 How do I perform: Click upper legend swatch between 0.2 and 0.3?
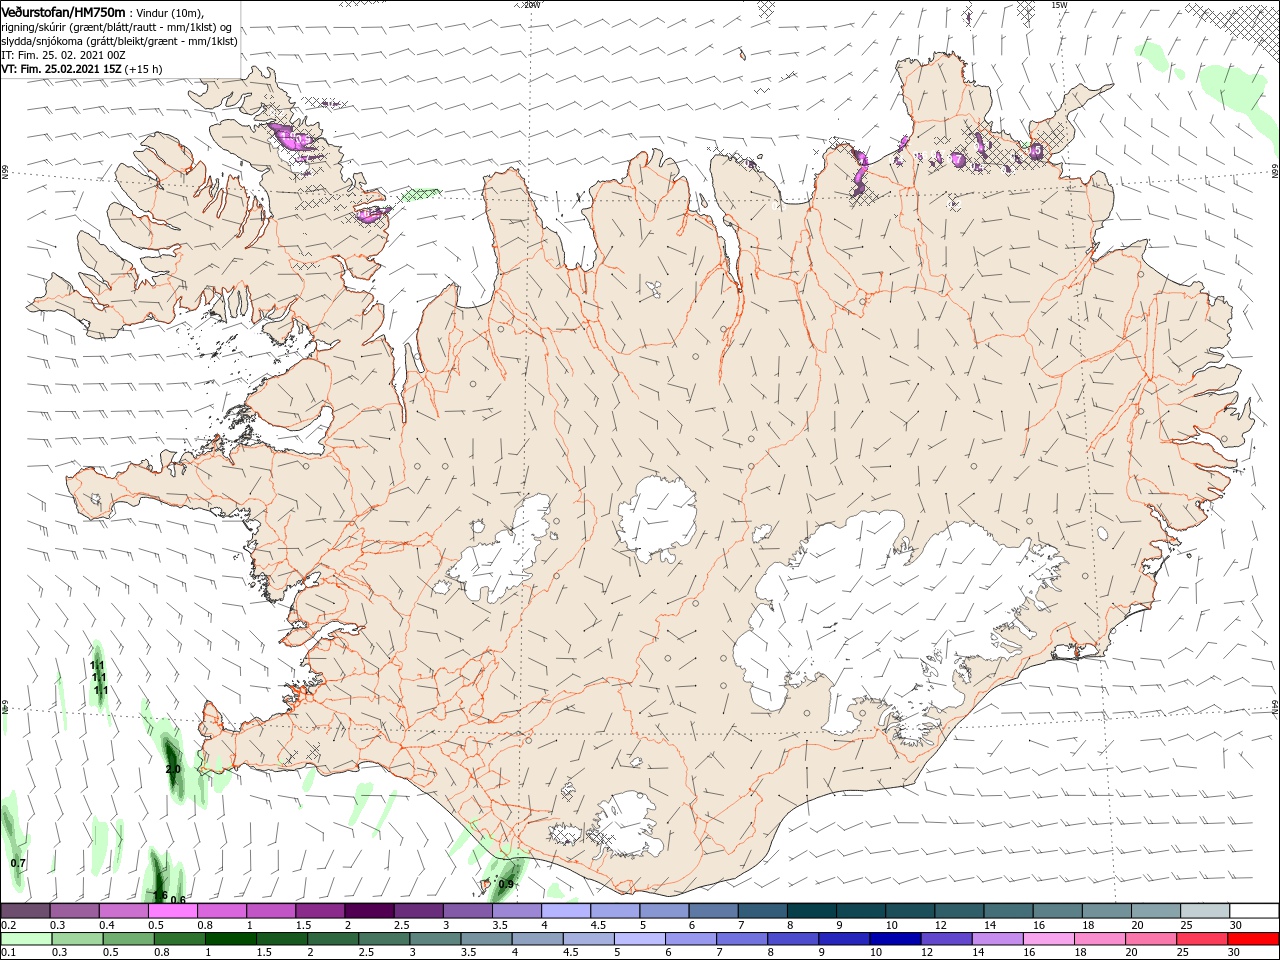[26, 911]
